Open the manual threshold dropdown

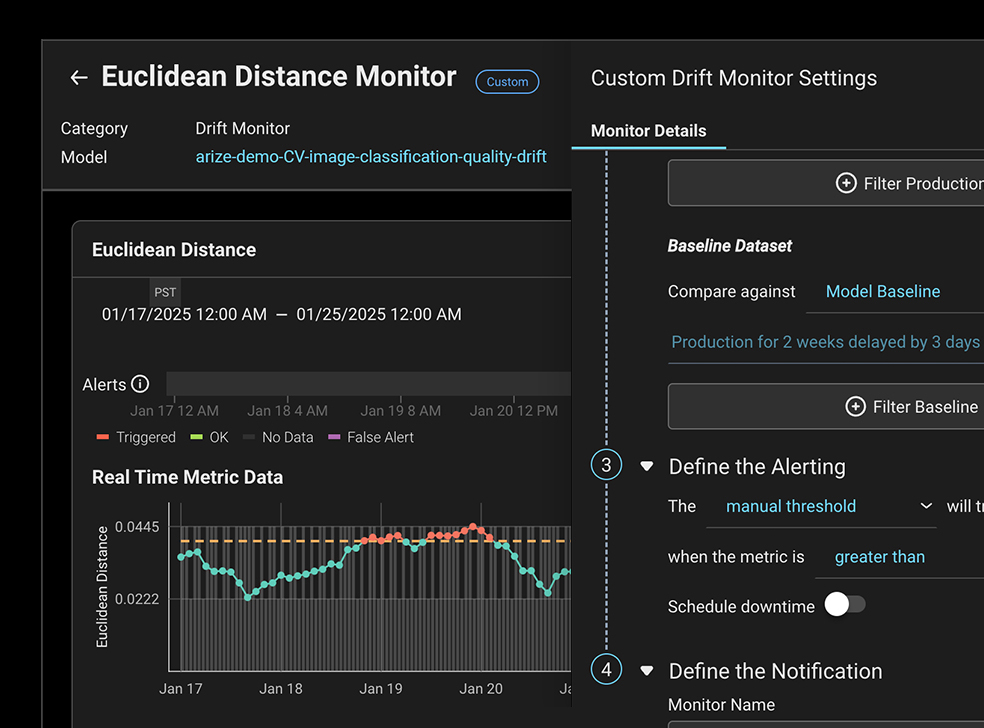tap(820, 506)
